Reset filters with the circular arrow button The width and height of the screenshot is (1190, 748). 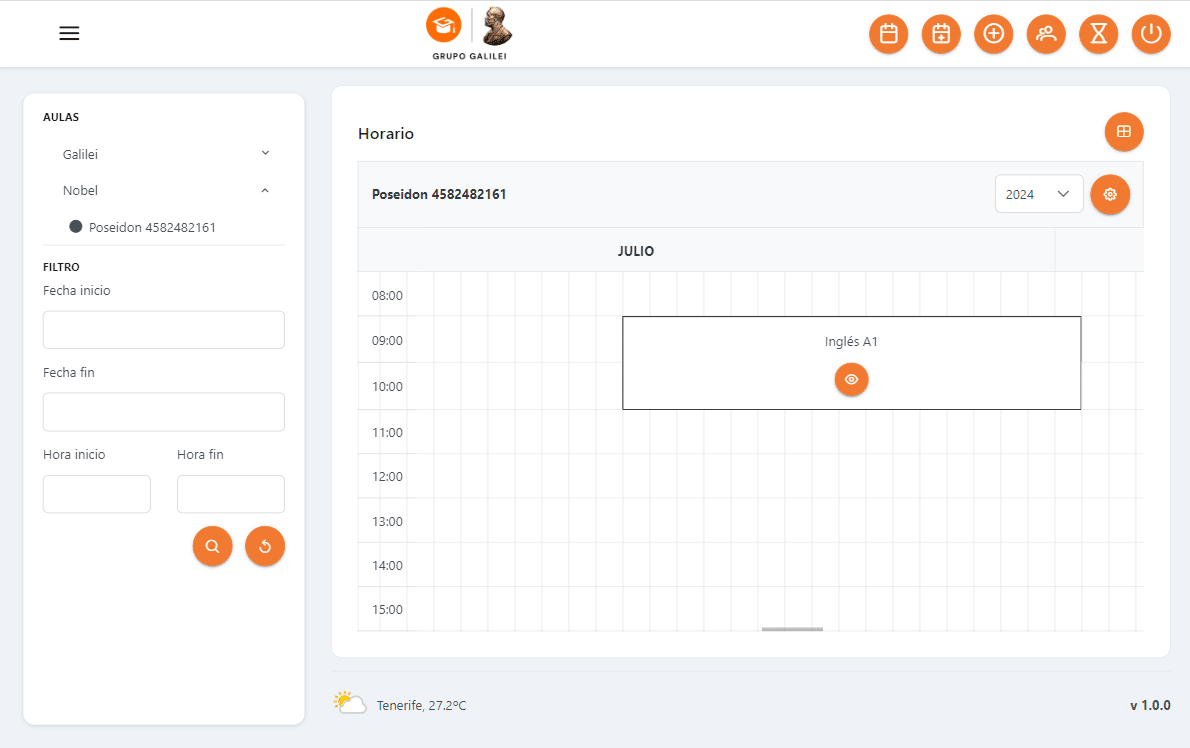pyautogui.click(x=265, y=546)
